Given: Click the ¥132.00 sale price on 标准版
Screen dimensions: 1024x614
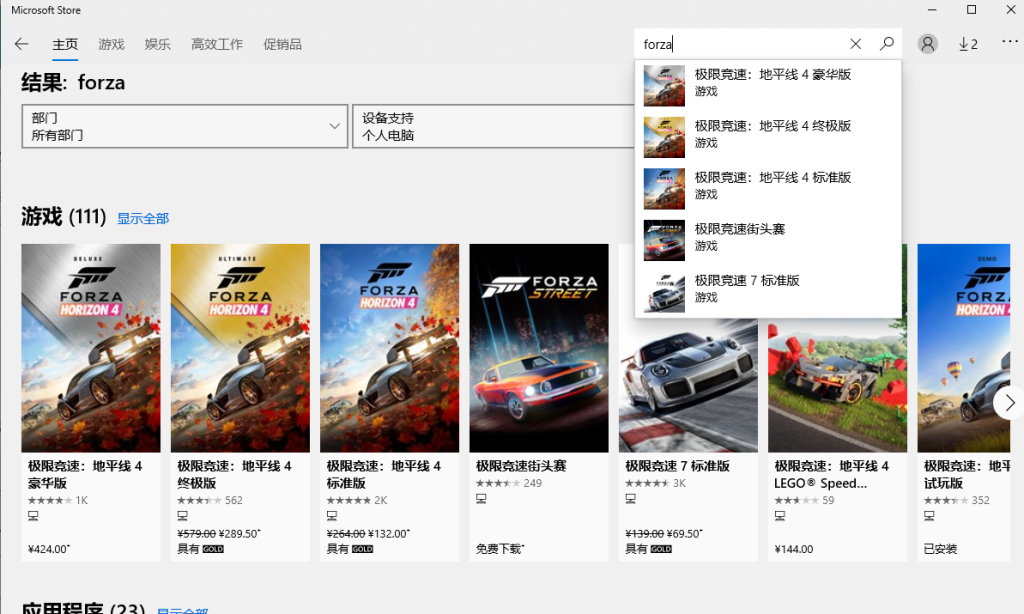Looking at the screenshot, I should [389, 534].
